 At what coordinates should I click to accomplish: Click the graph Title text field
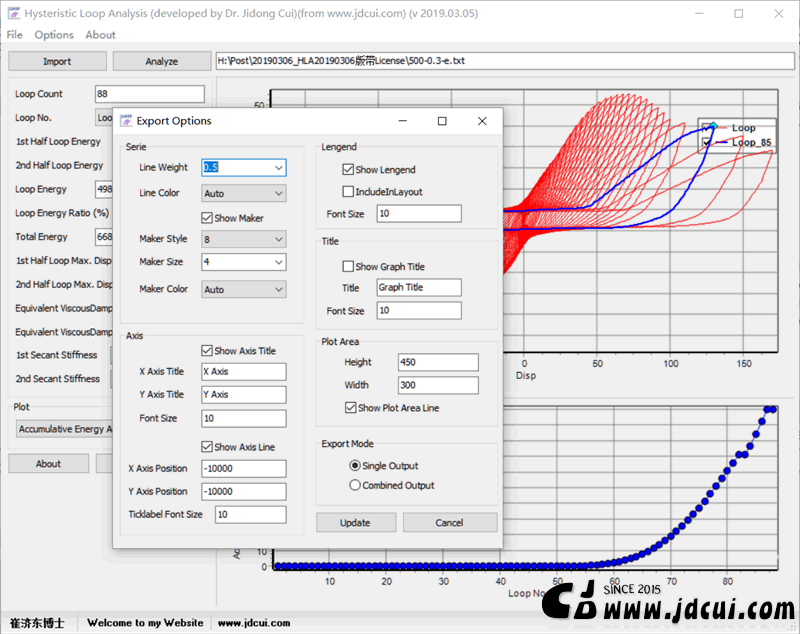419,287
